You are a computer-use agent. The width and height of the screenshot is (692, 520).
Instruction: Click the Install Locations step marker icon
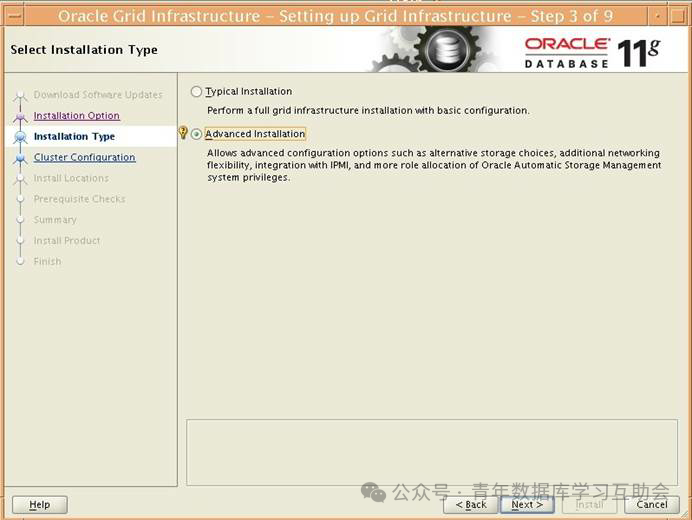click(x=20, y=179)
